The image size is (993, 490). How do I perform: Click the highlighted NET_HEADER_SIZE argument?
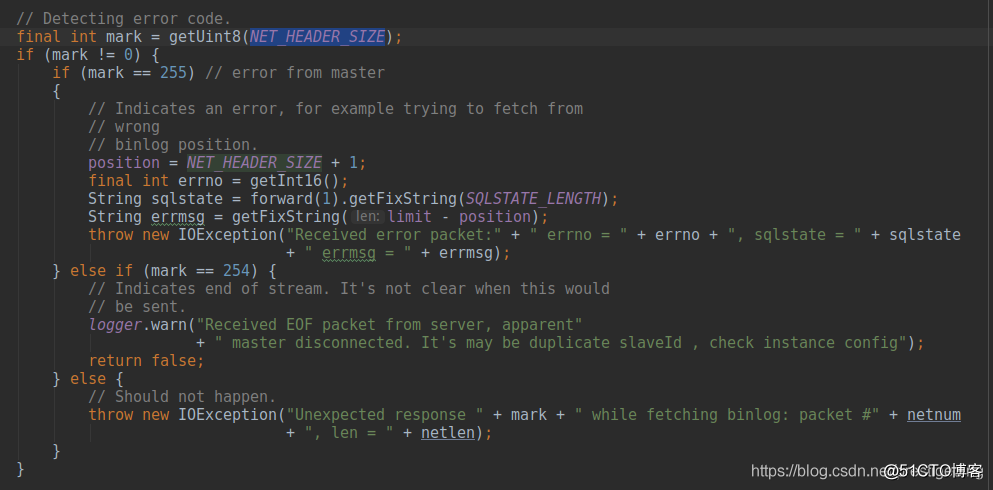[x=317, y=37]
